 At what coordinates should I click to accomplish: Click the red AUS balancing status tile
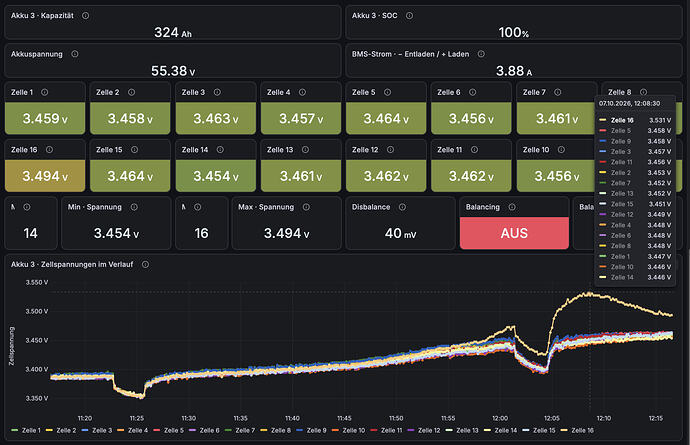(514, 233)
